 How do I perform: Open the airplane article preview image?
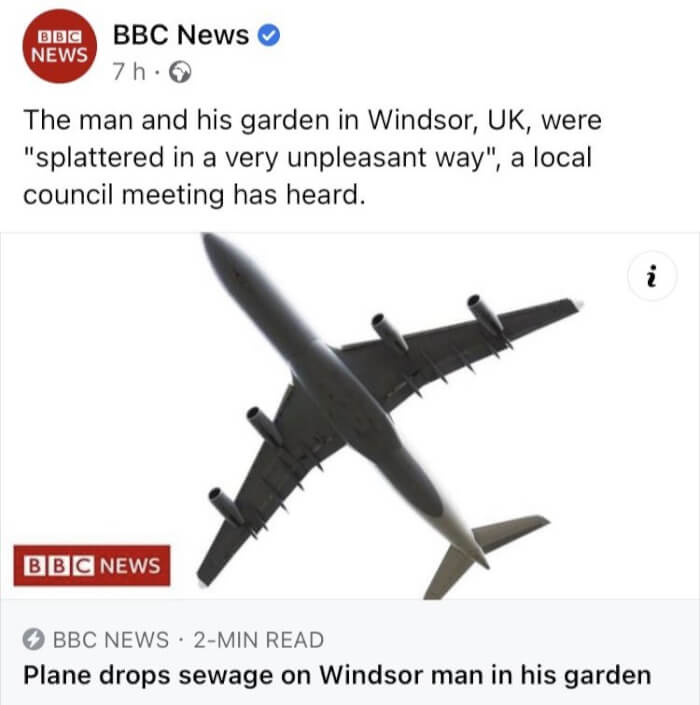[x=350, y=416]
